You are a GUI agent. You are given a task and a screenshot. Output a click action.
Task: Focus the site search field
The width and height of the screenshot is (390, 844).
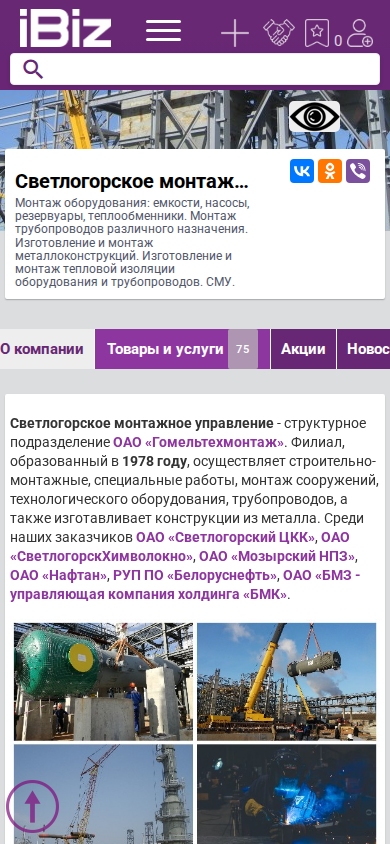[195, 69]
